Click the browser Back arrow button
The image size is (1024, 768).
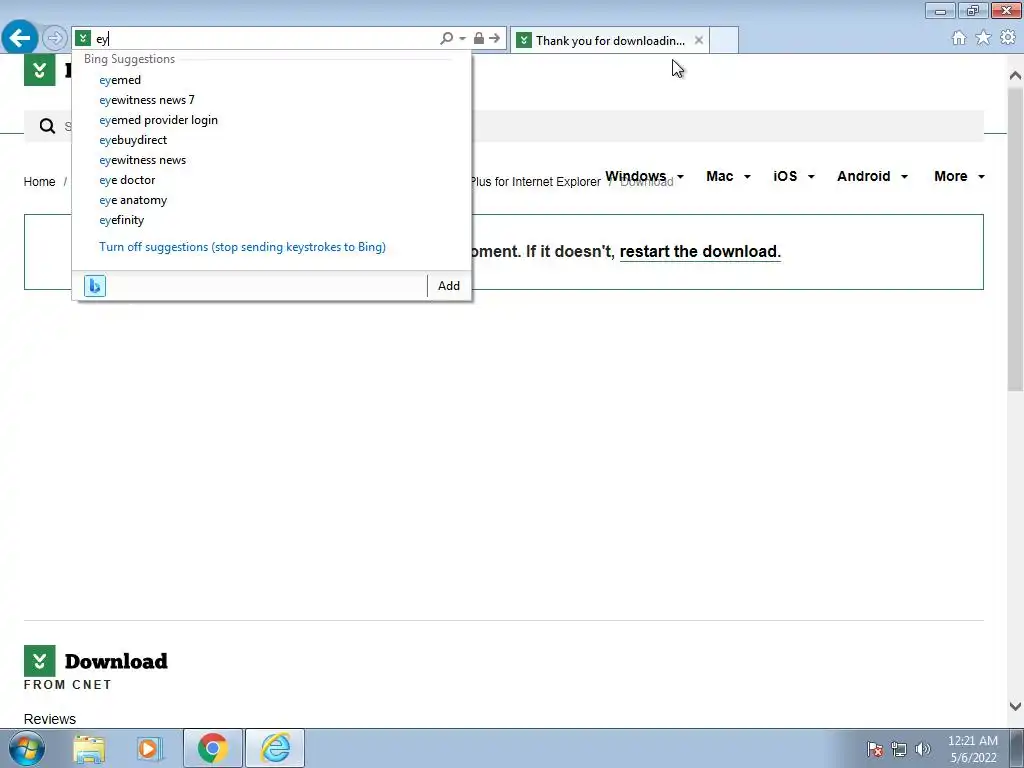(x=20, y=38)
